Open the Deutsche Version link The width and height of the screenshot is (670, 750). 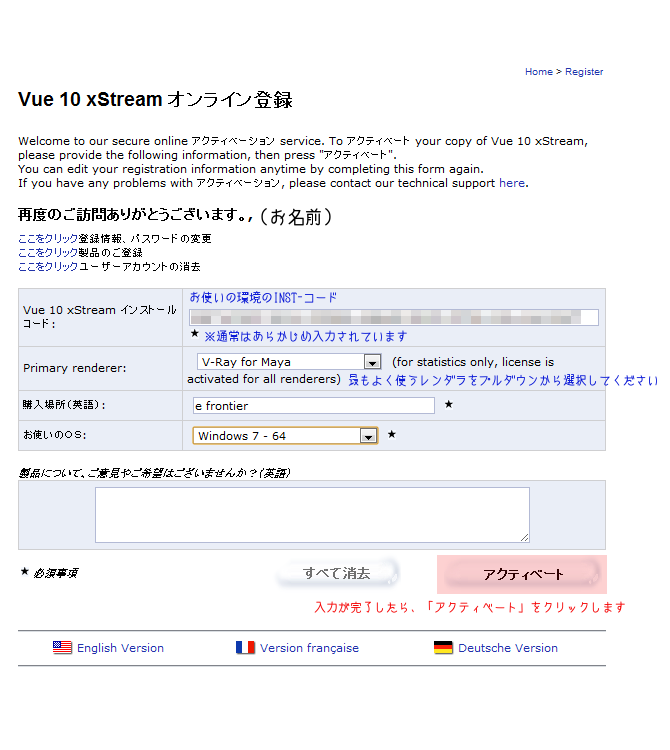click(x=508, y=648)
